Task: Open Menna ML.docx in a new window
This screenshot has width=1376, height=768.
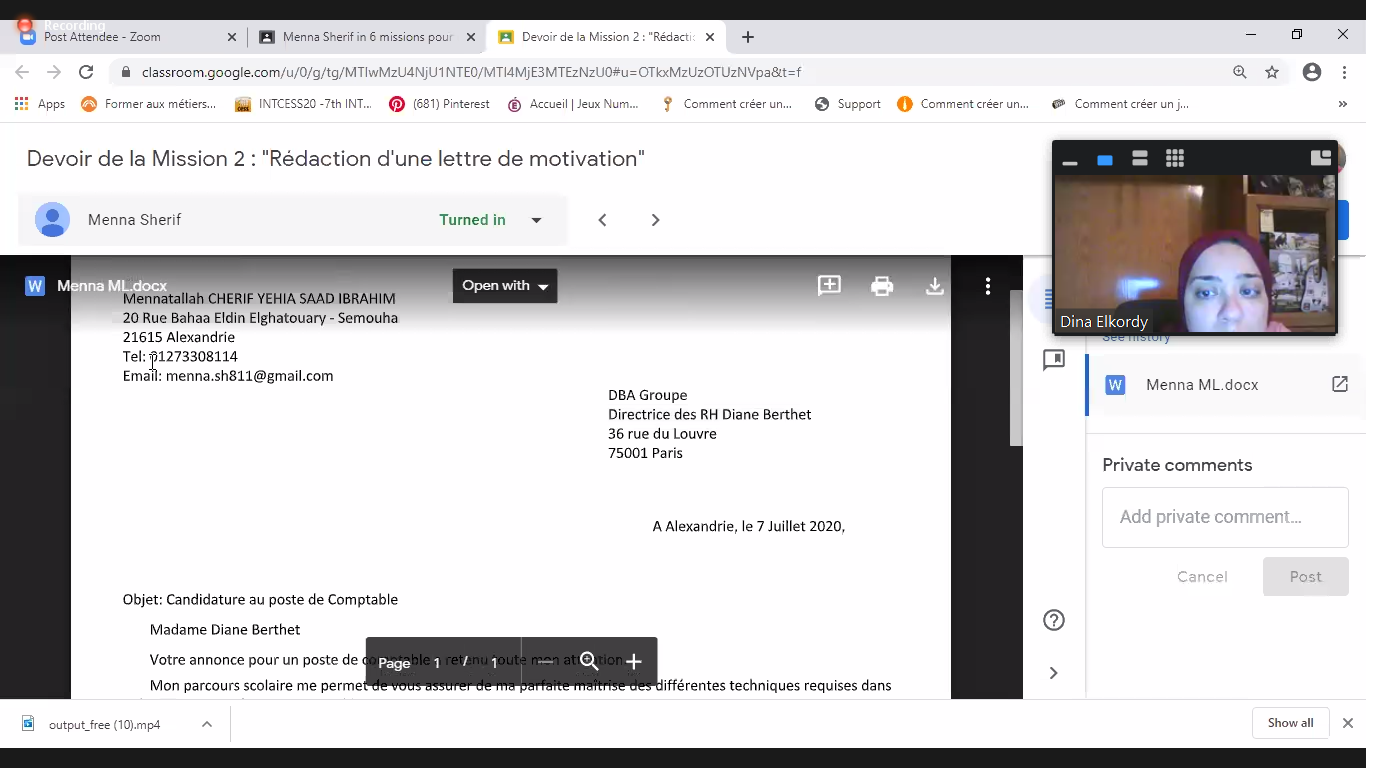Action: [x=1339, y=384]
